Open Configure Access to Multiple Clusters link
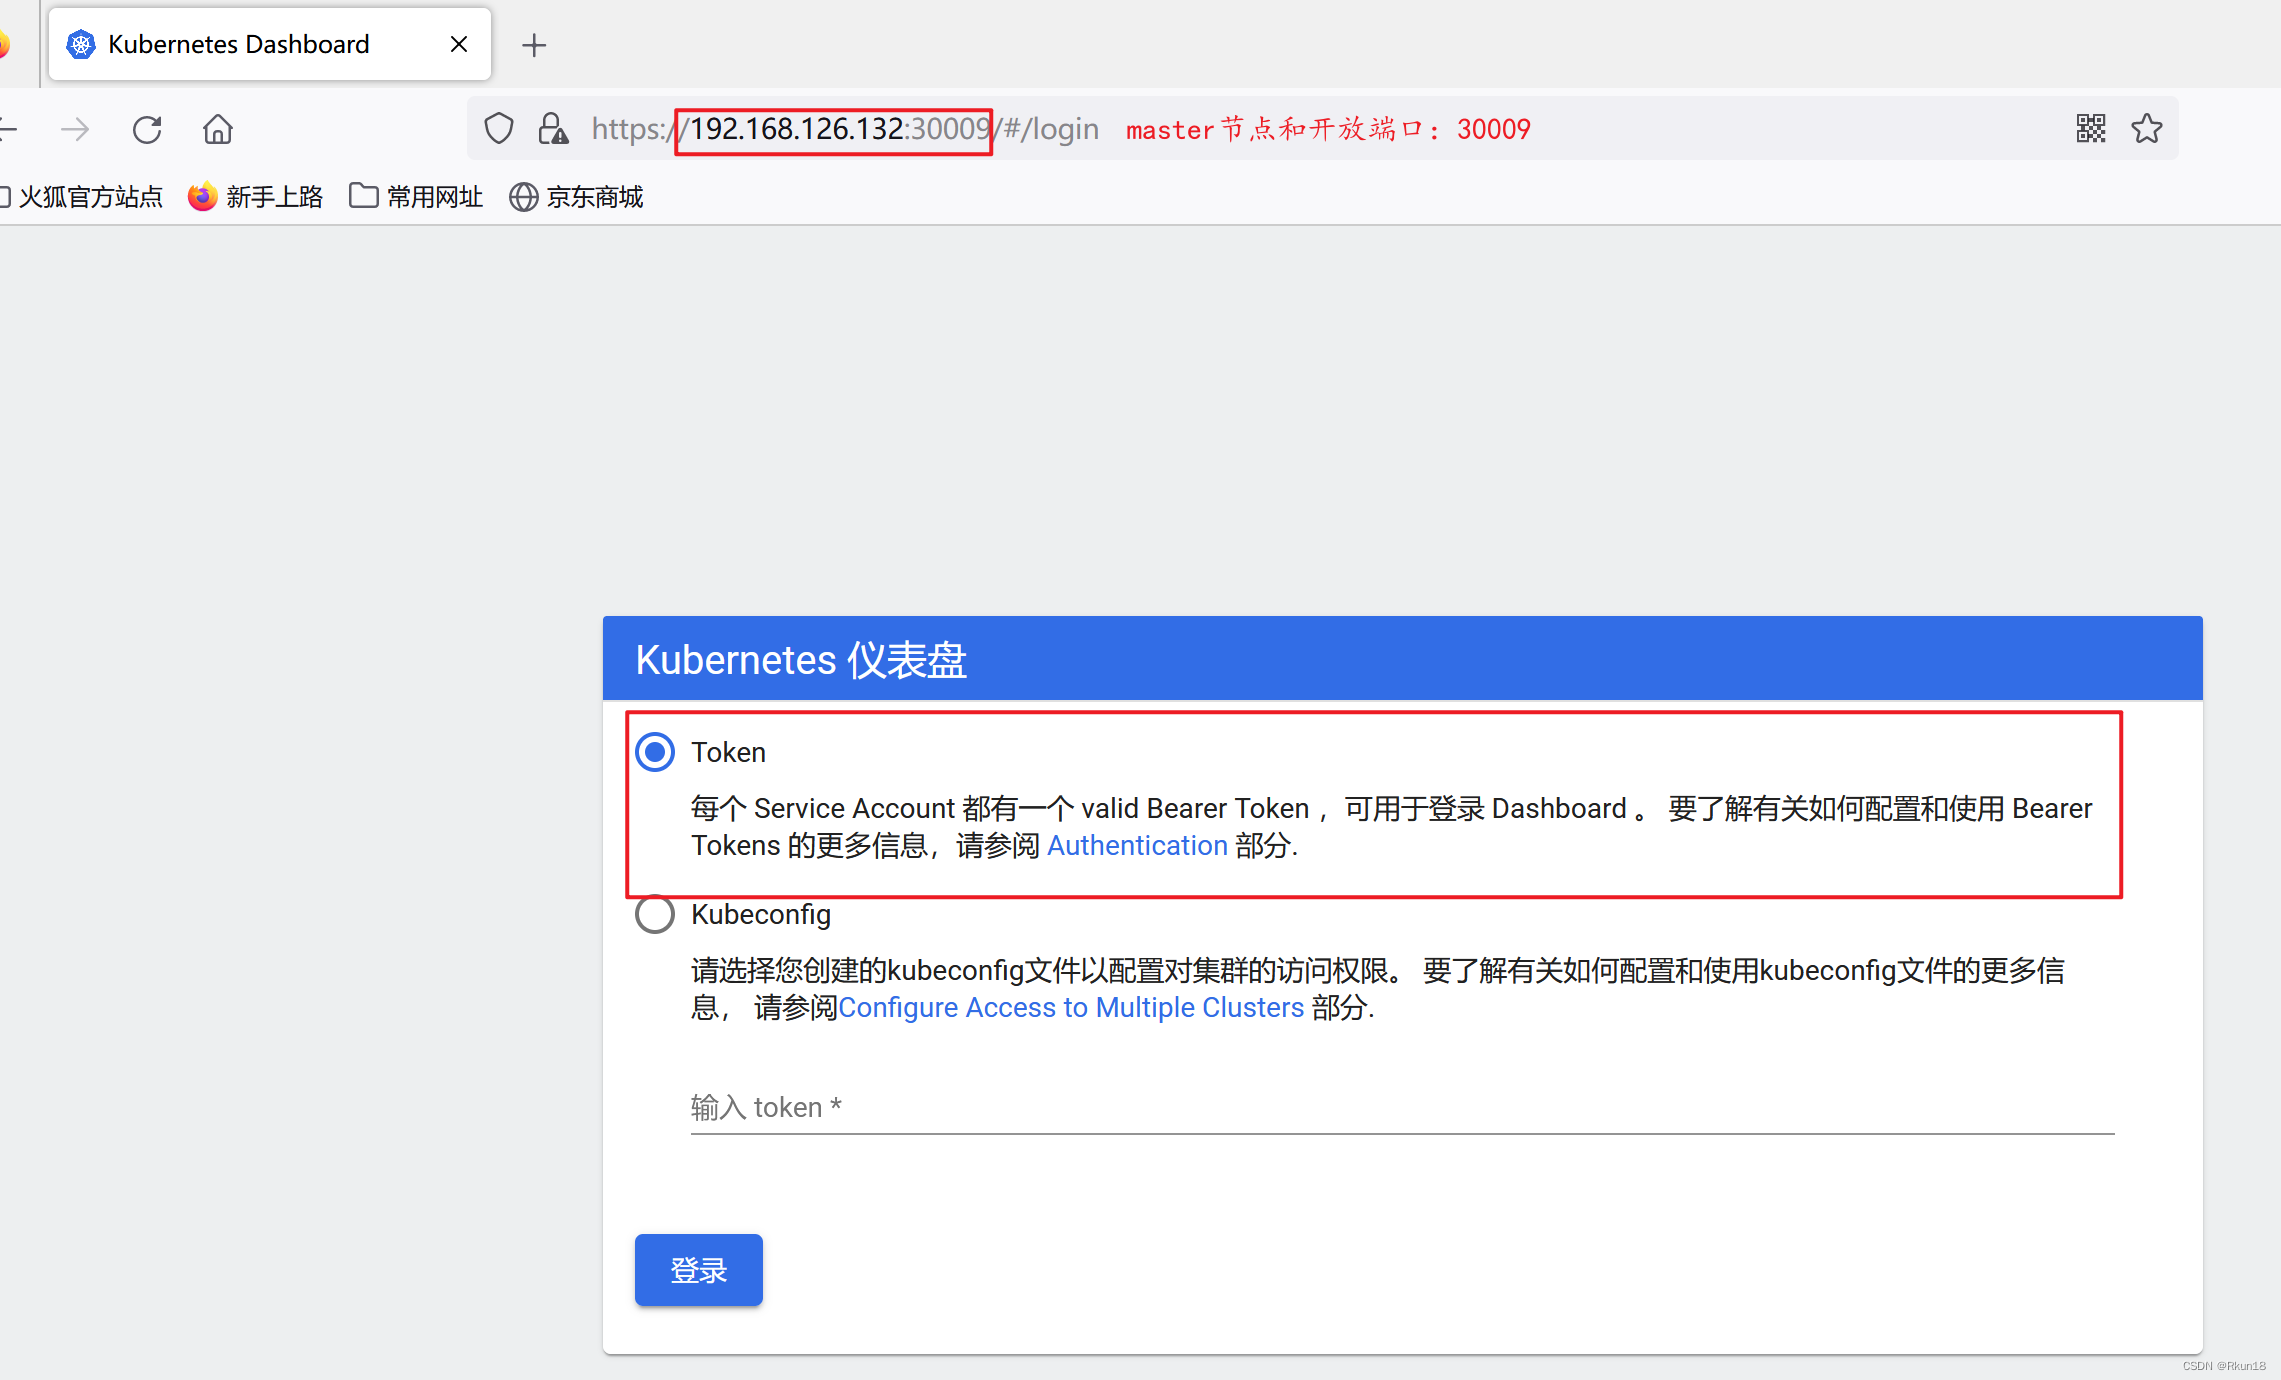 tap(1071, 1008)
